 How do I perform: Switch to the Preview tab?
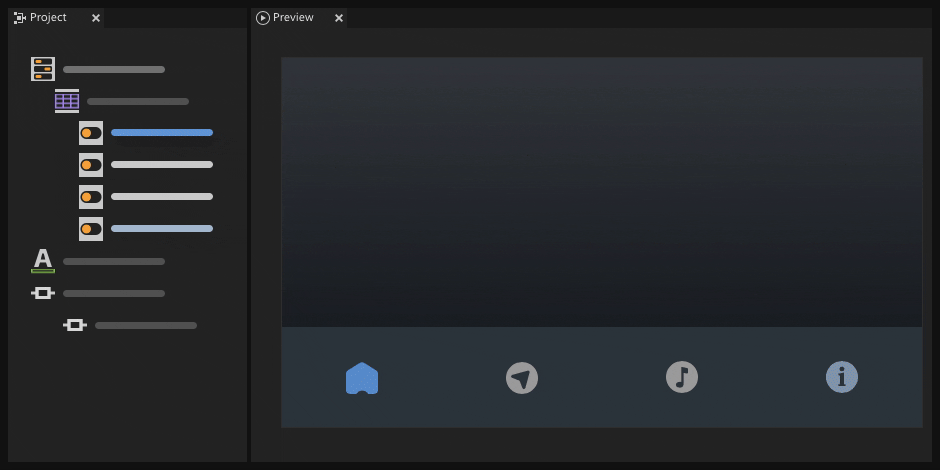[x=292, y=18]
